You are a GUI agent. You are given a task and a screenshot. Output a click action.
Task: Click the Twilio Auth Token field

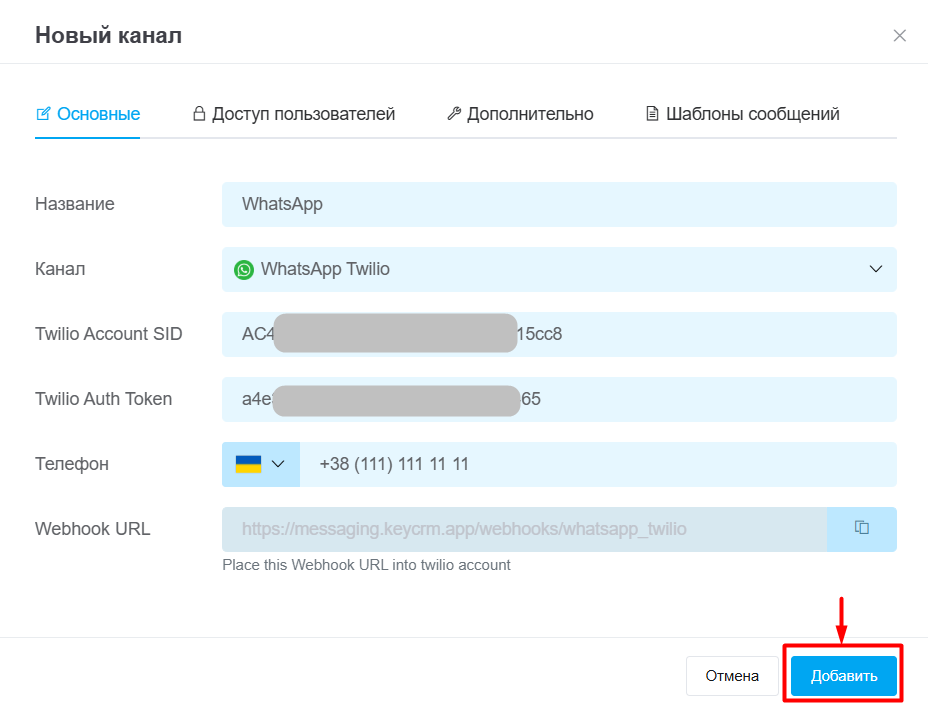coord(559,399)
